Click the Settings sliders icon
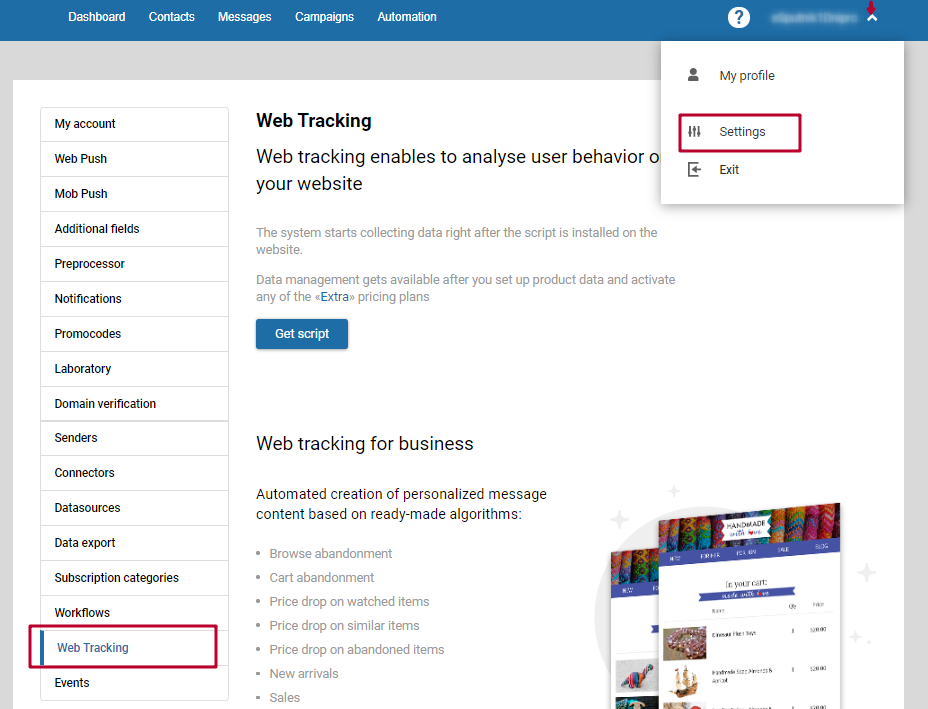This screenshot has height=709, width=928. click(x=694, y=131)
